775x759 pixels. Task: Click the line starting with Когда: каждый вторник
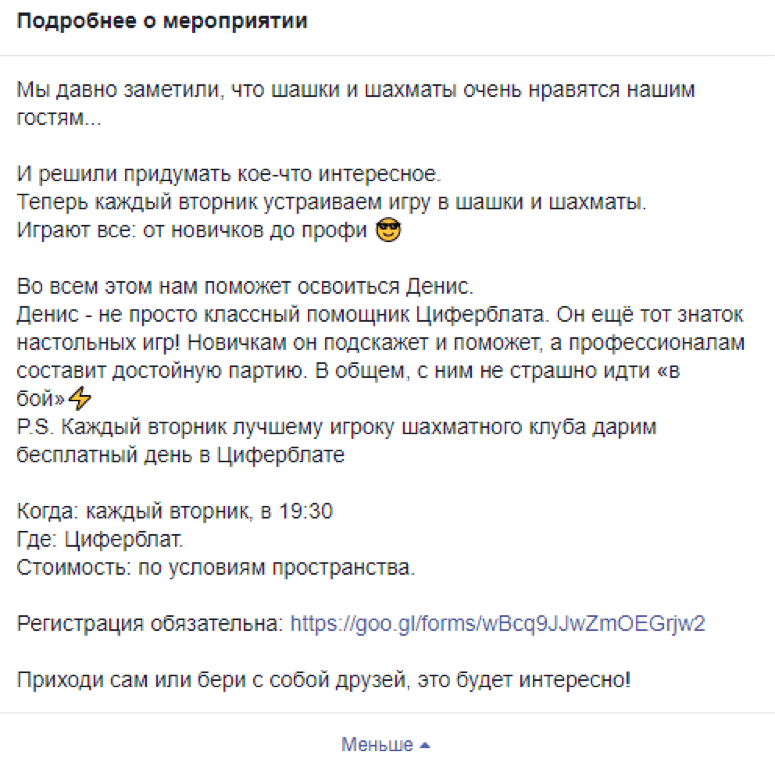coord(175,511)
